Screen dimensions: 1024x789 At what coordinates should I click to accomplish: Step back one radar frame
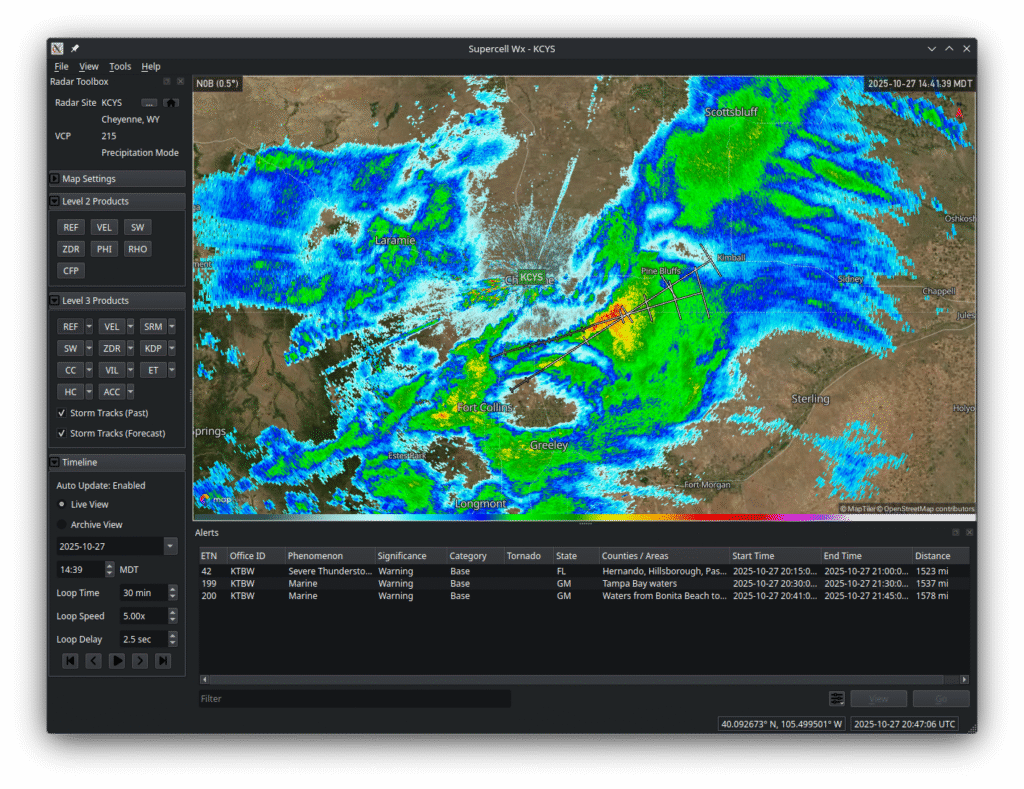click(x=93, y=661)
